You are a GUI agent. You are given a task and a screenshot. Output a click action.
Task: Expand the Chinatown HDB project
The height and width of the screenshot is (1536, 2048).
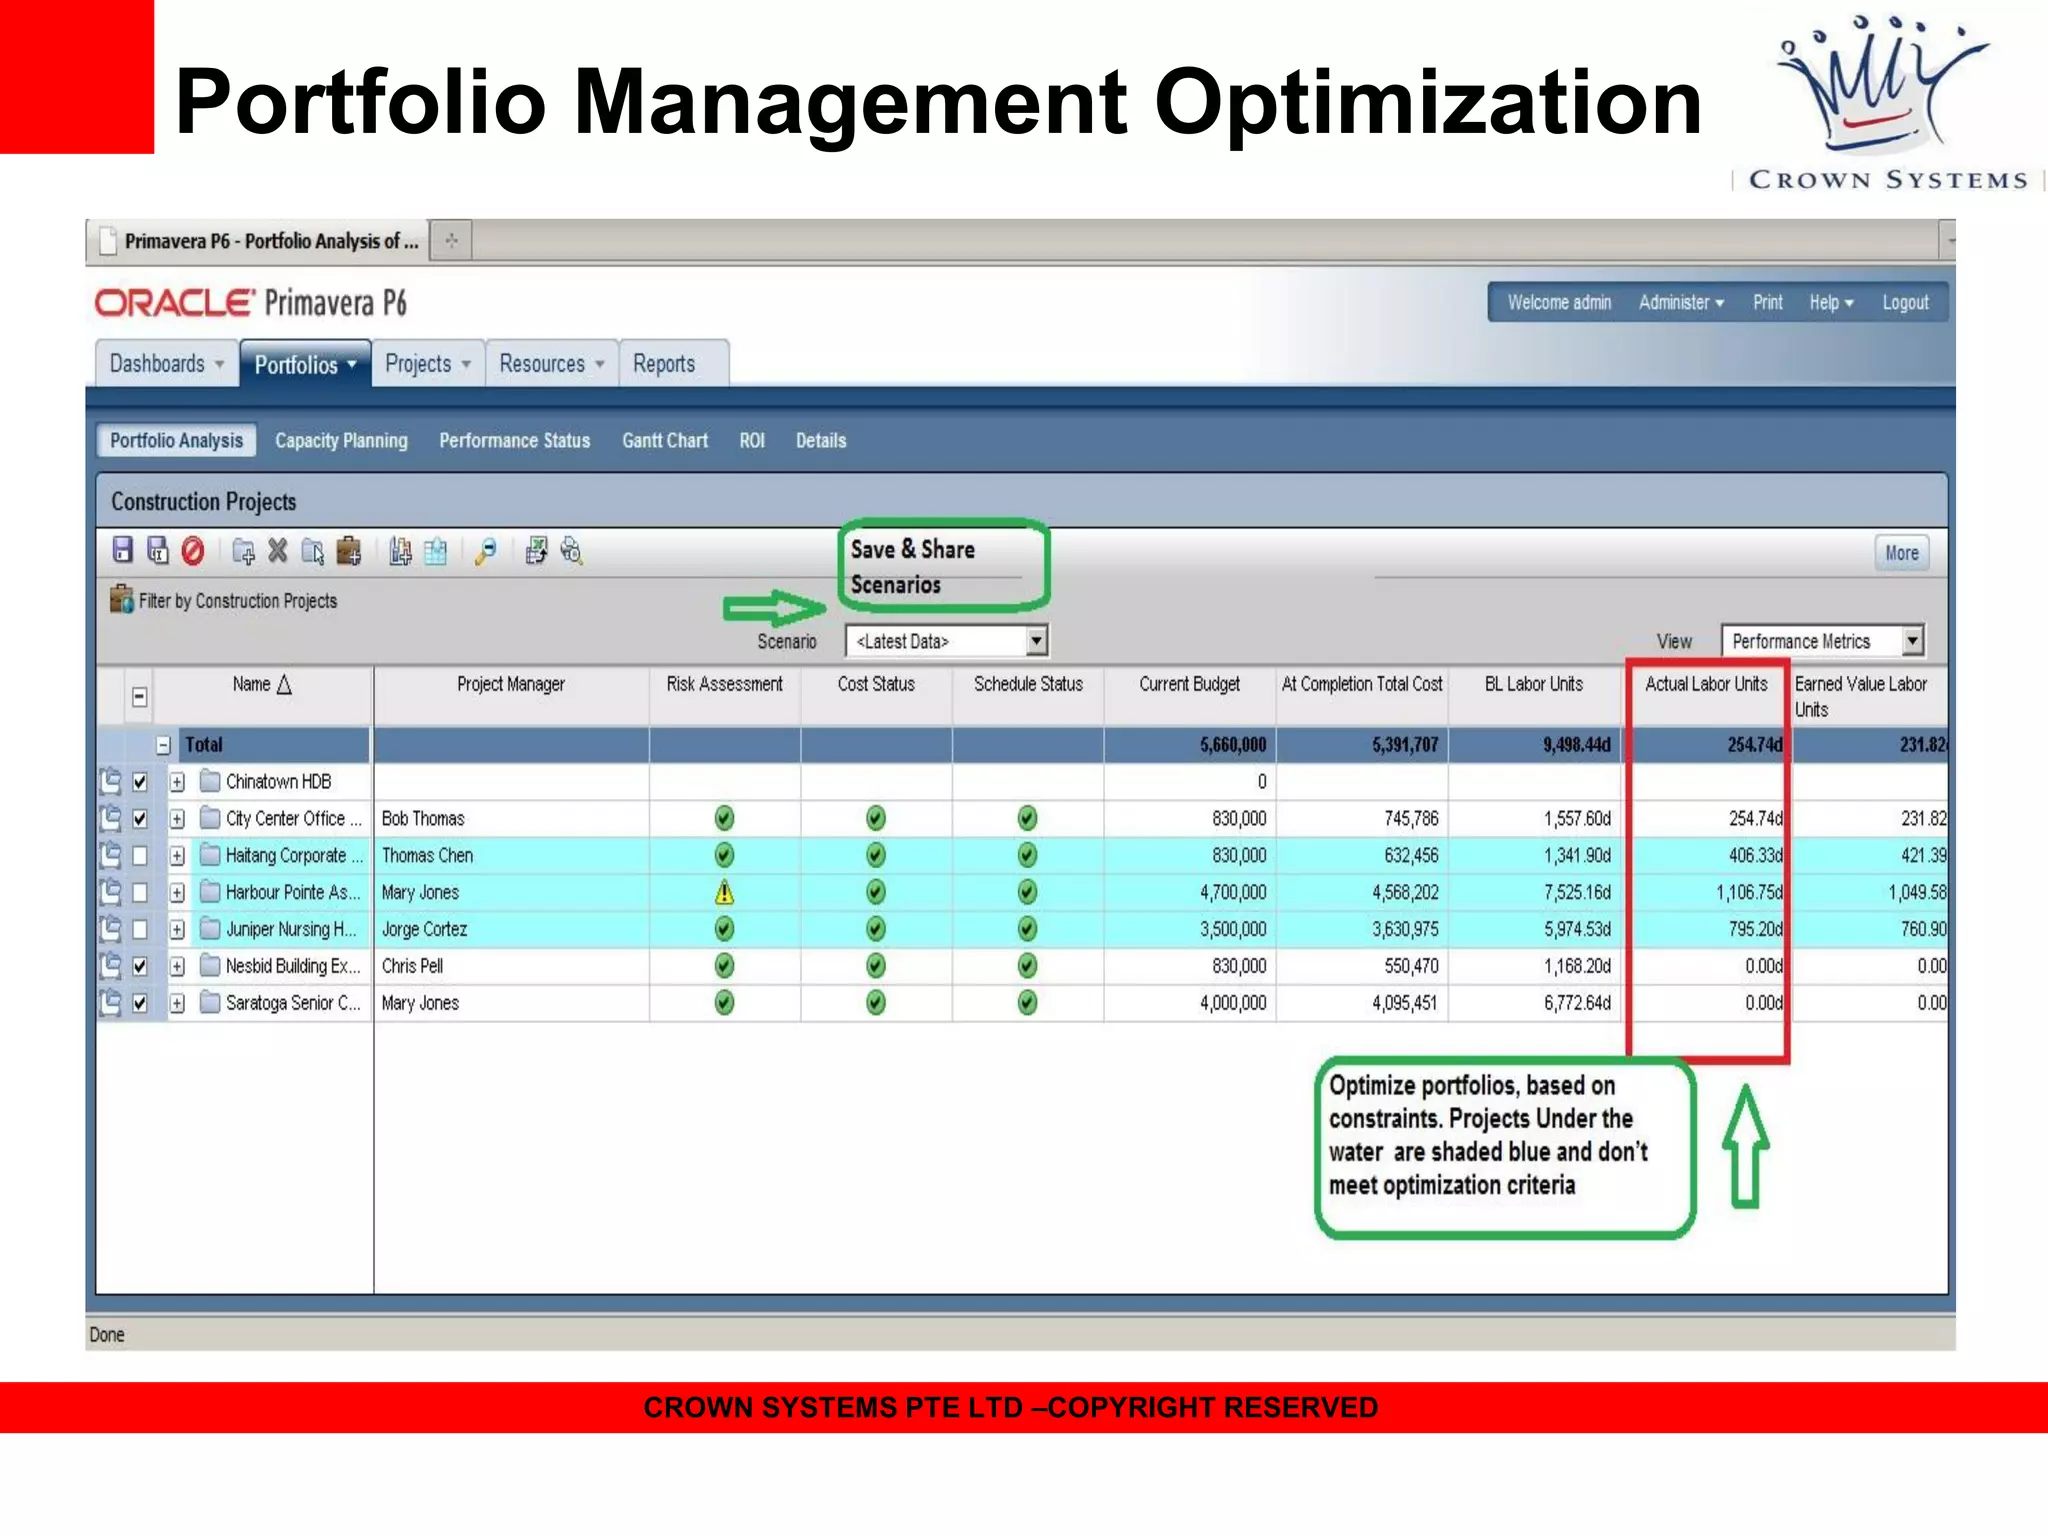[x=177, y=782]
